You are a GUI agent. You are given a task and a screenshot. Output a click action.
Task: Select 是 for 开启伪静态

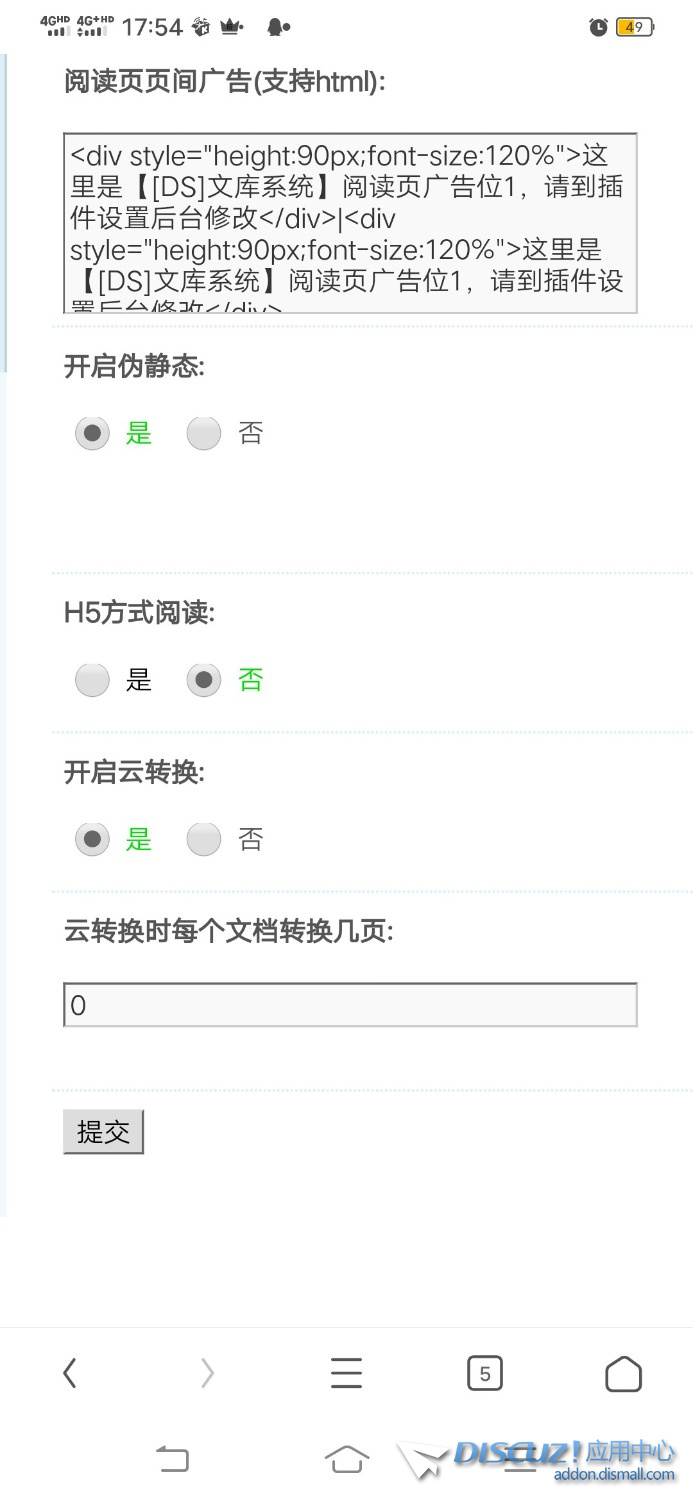(x=92, y=433)
